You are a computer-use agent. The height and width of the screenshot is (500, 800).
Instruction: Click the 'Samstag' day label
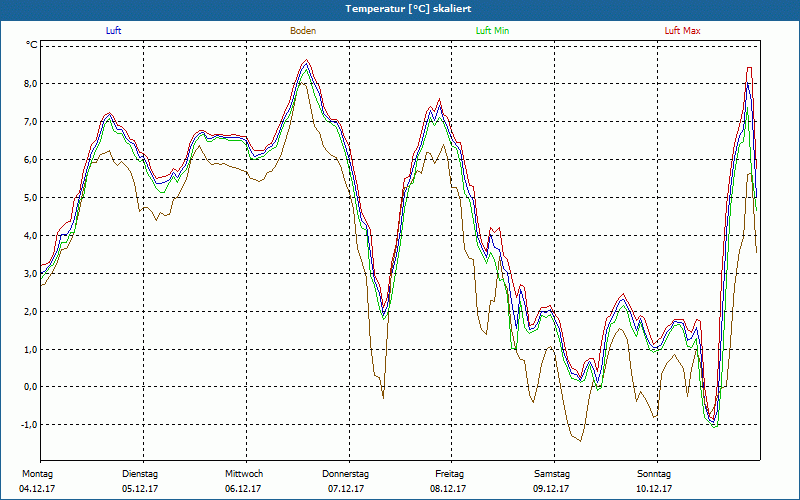[x=552, y=474]
